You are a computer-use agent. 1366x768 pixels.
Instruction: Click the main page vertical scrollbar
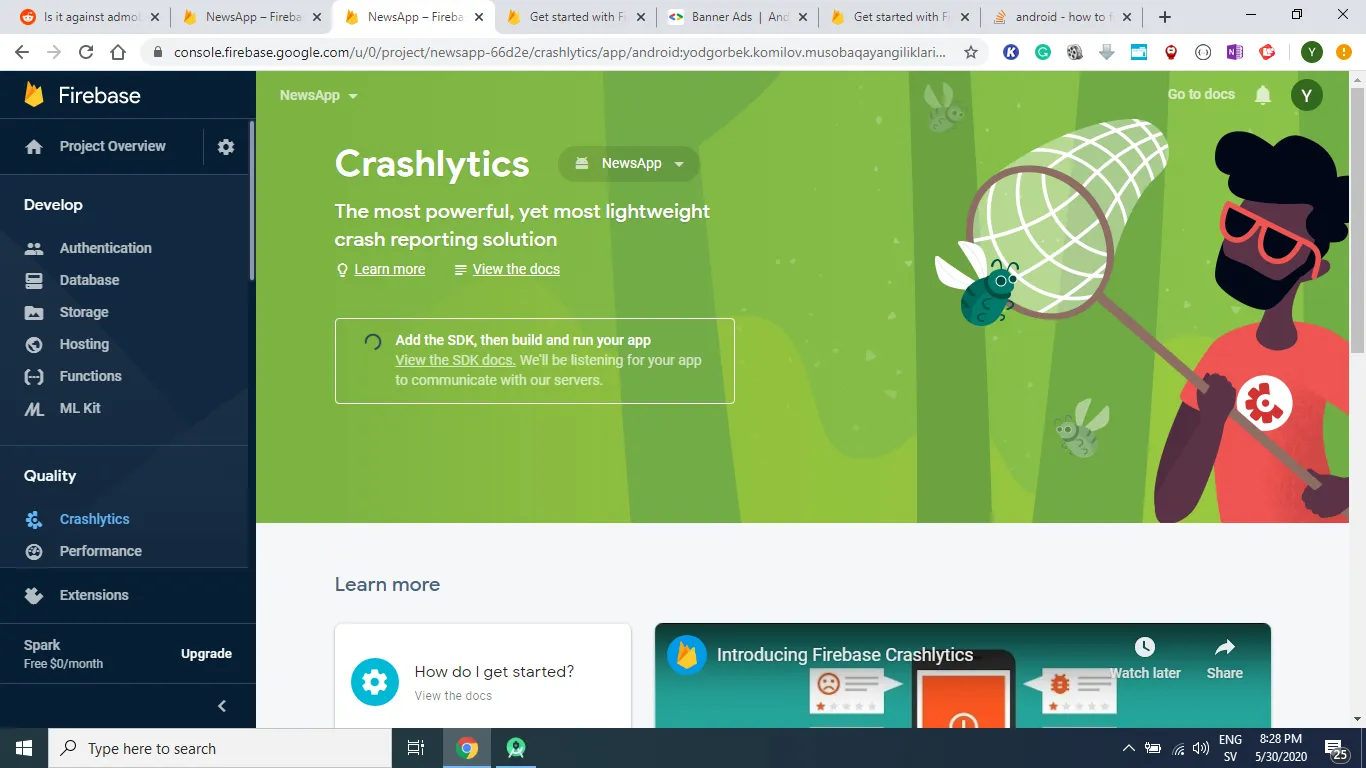1357,220
